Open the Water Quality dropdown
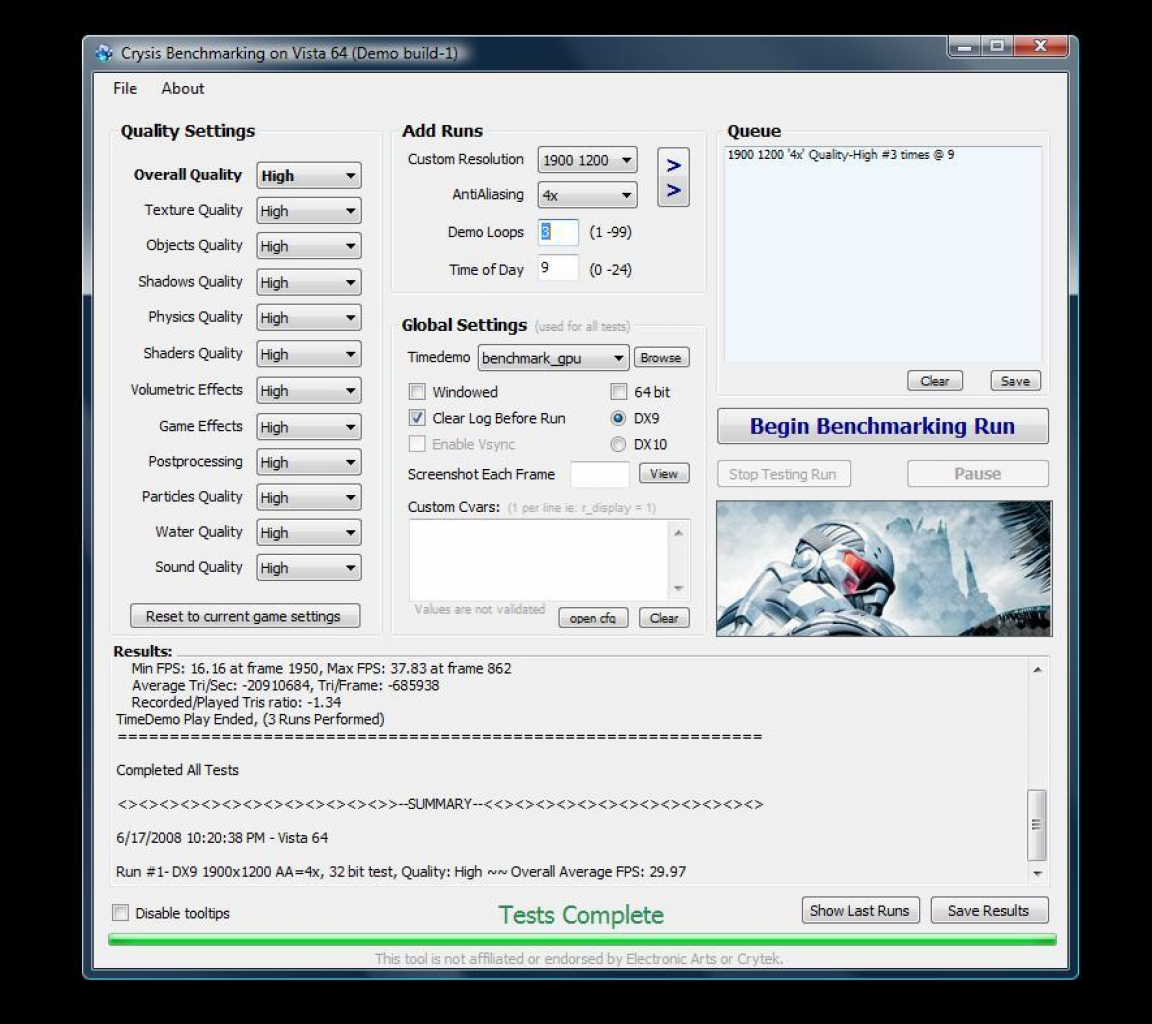This screenshot has height=1024, width=1152. (309, 533)
